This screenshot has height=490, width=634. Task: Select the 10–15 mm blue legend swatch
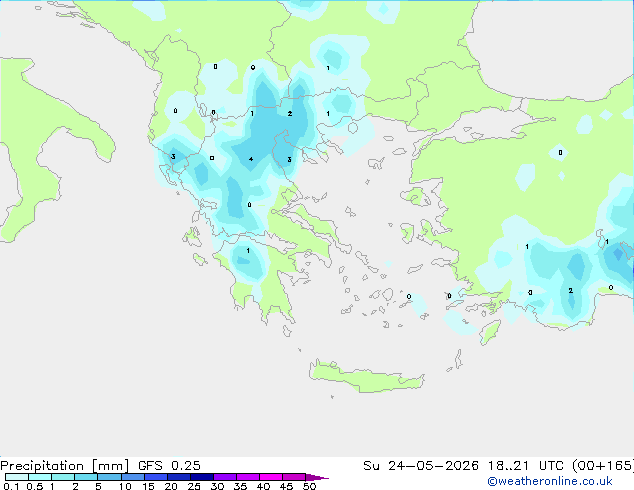pyautogui.click(x=132, y=477)
